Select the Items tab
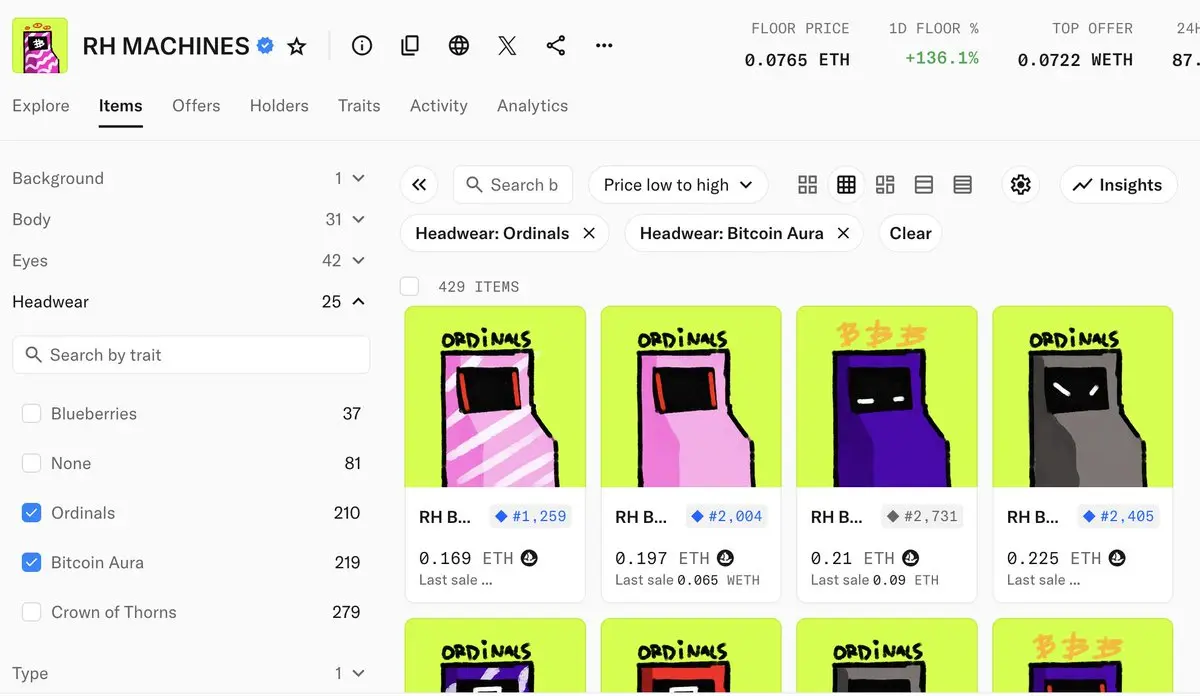Screen dimensions: 1200x696 pyautogui.click(x=120, y=105)
